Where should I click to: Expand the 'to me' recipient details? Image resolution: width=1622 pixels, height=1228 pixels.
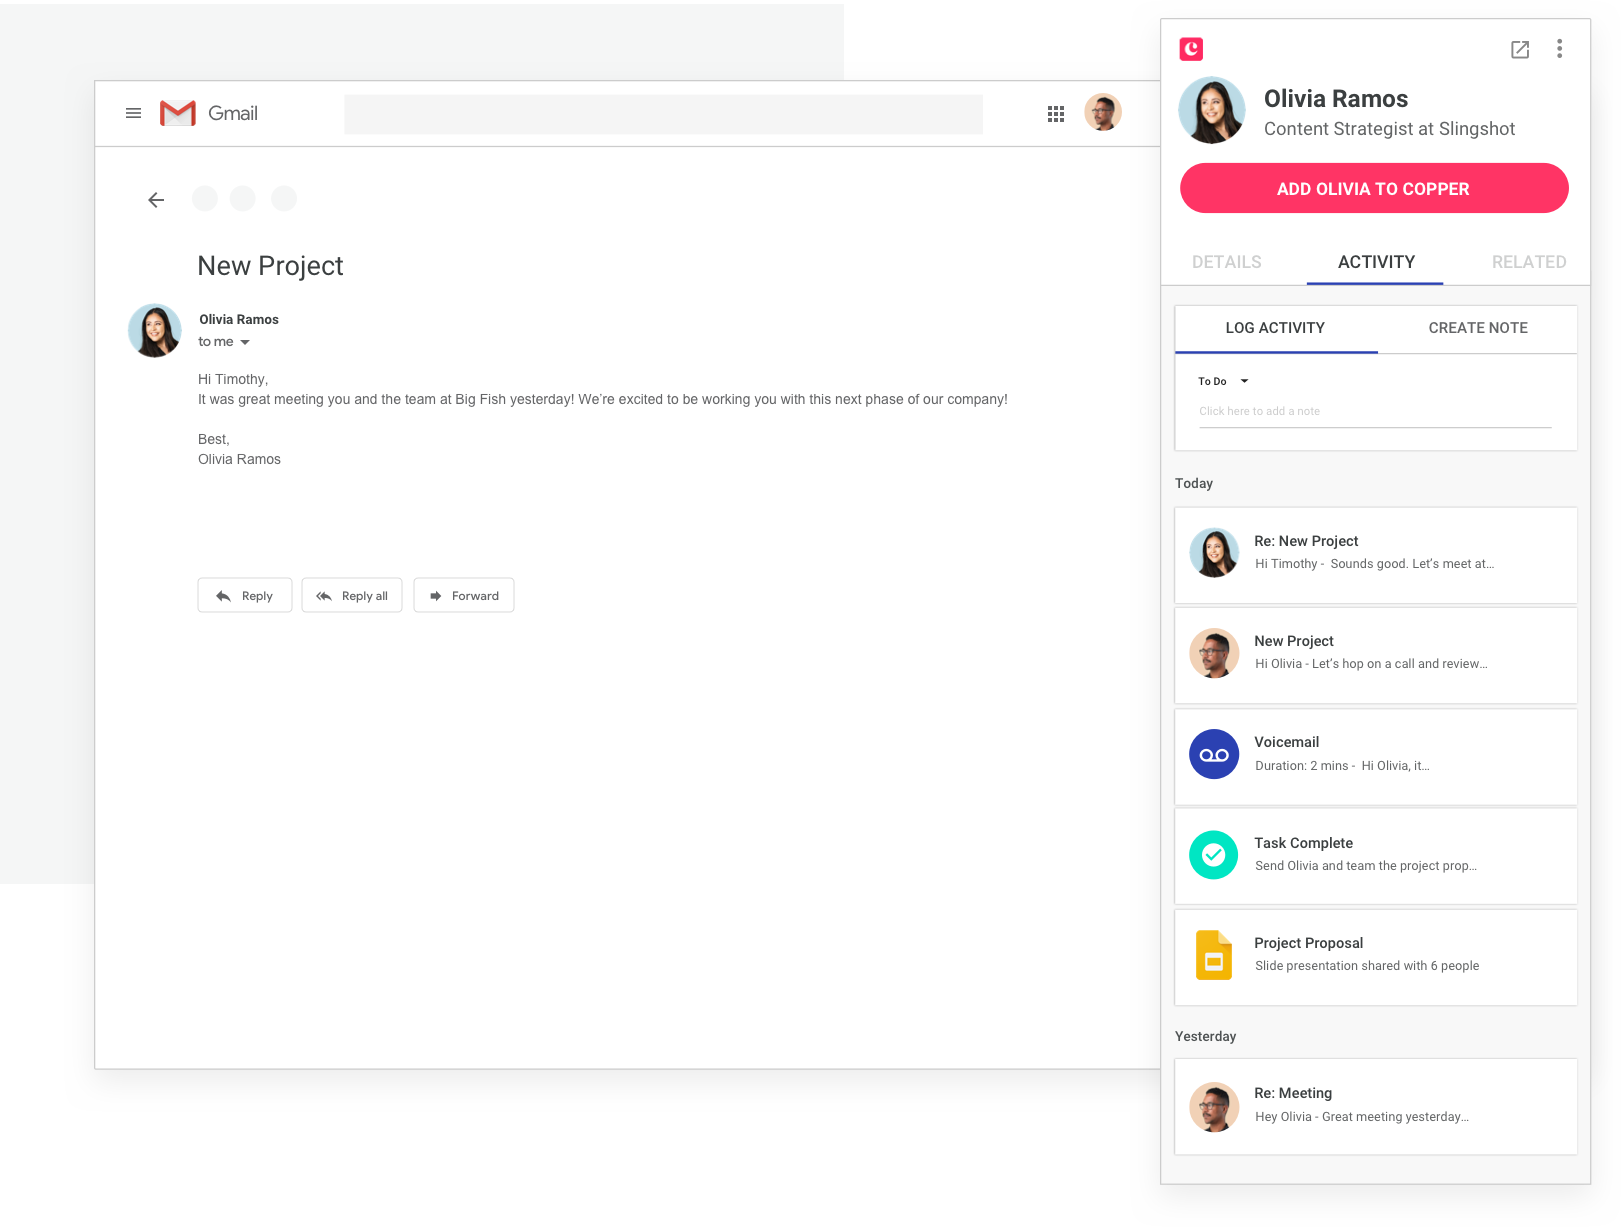point(245,342)
